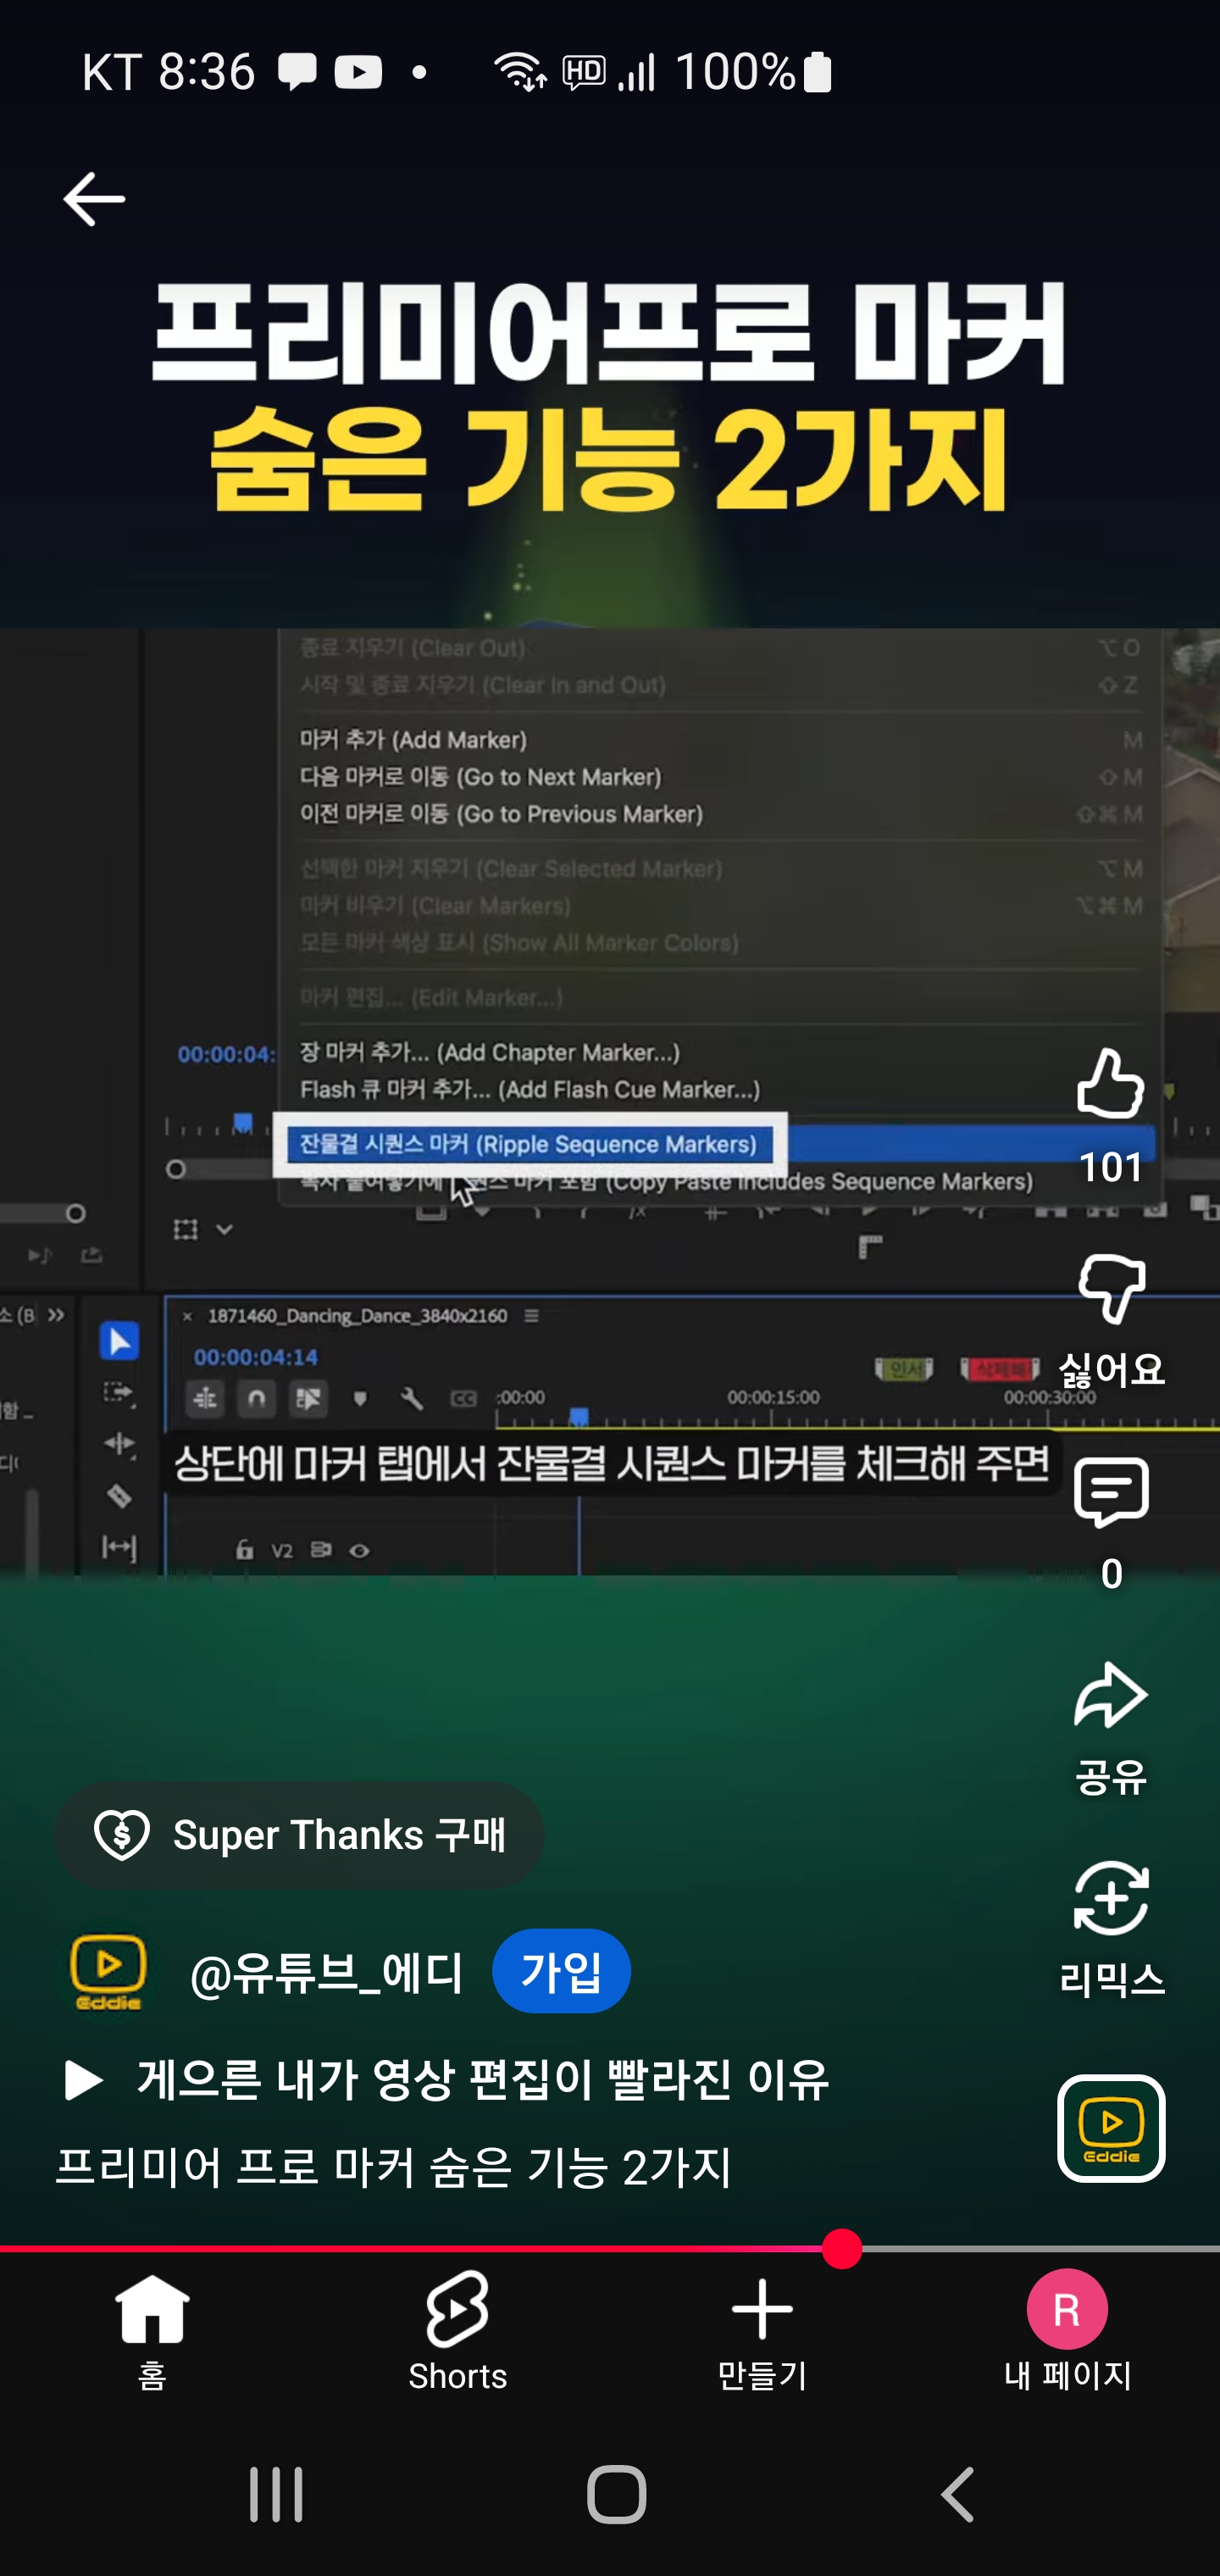The width and height of the screenshot is (1220, 2576).
Task: Tap the thumbs-down 싫어요 icon
Action: coord(1111,1289)
